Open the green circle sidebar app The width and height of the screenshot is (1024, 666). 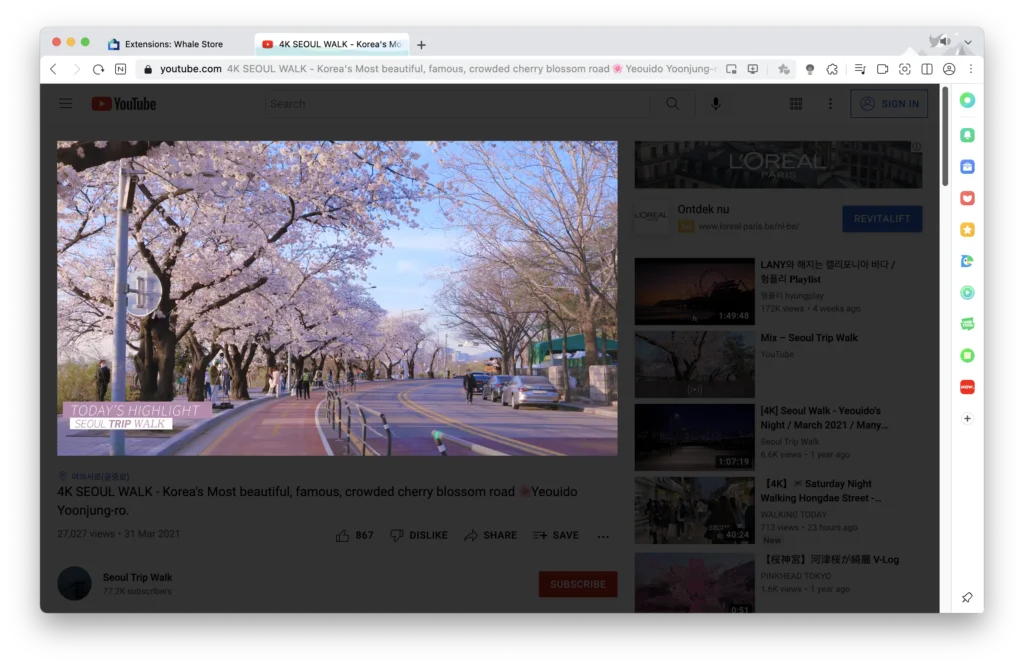(x=967, y=100)
